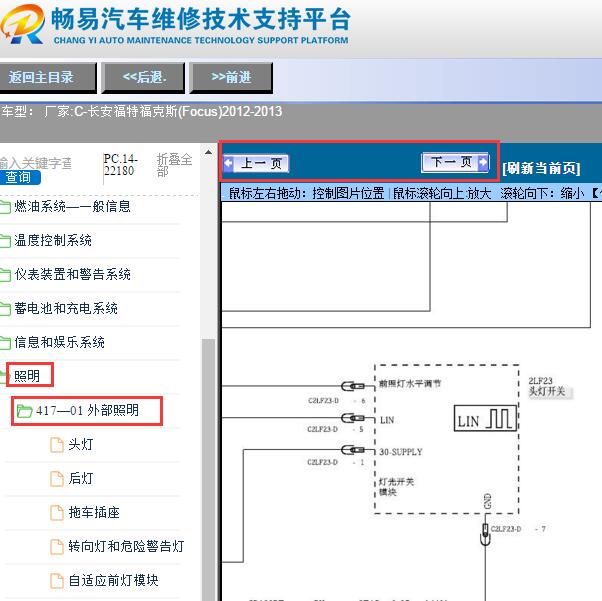Screen dimensions: 602x601
Task: Click folder icon beside 温度控制系统
Action: (x=5, y=241)
